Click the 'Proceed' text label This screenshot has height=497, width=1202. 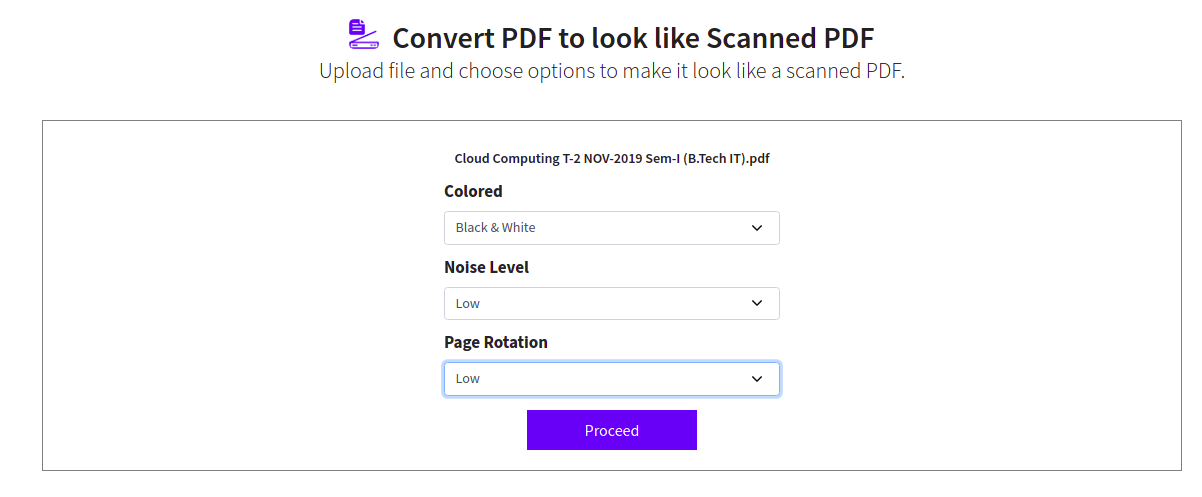(611, 431)
